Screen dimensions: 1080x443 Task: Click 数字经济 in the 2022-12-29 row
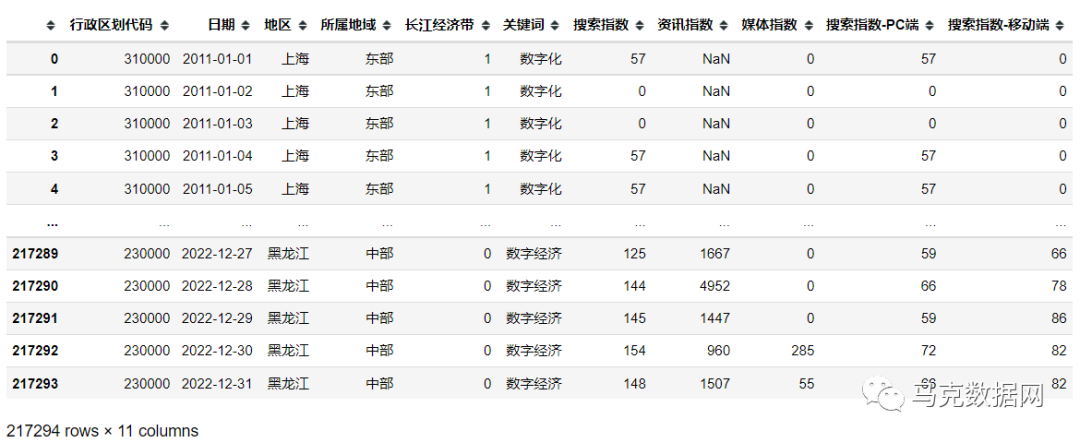[534, 319]
